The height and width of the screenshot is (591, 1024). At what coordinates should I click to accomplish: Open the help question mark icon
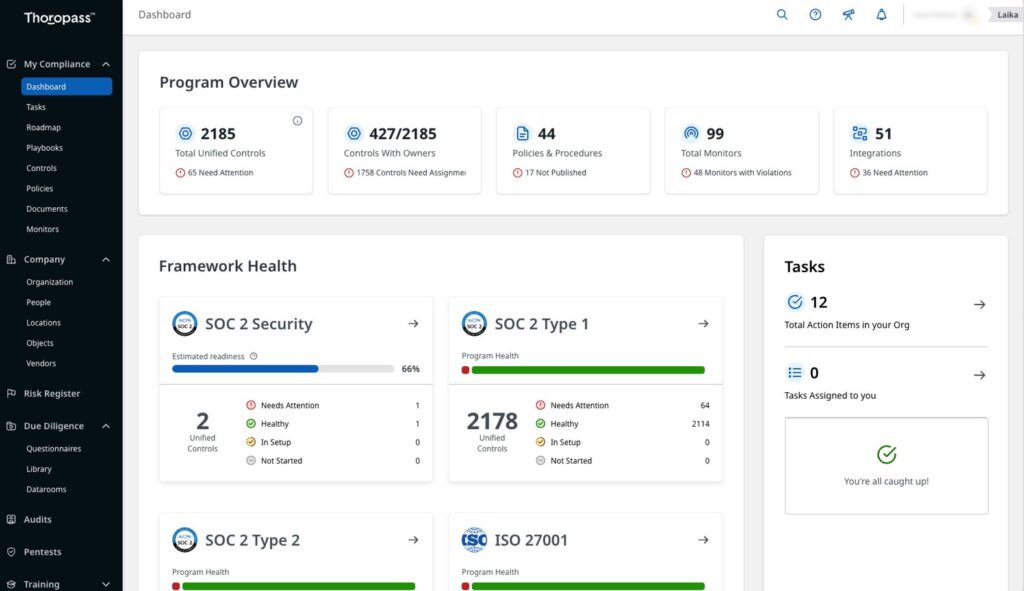point(815,15)
